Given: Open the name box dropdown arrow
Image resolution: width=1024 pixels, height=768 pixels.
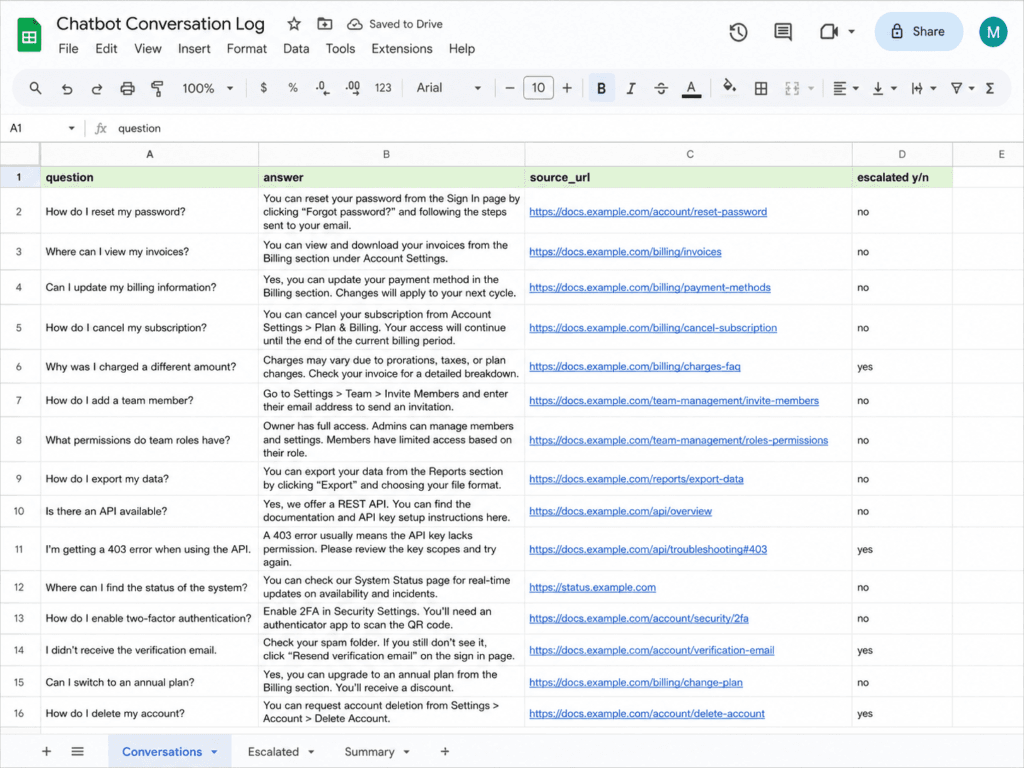Looking at the screenshot, I should (71, 128).
